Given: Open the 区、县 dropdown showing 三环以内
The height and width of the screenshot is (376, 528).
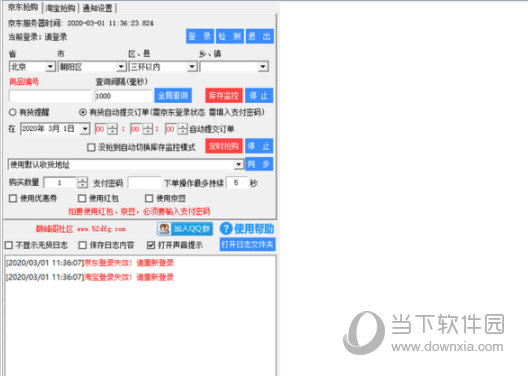Looking at the screenshot, I should [x=163, y=67].
